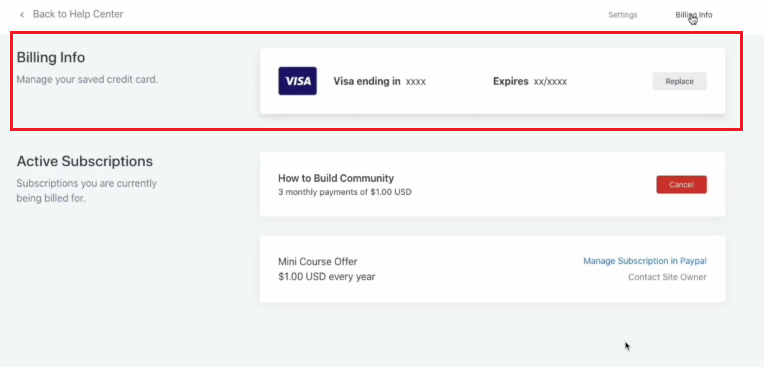Click the Expires date text
This screenshot has height=367, width=764.
coord(530,81)
